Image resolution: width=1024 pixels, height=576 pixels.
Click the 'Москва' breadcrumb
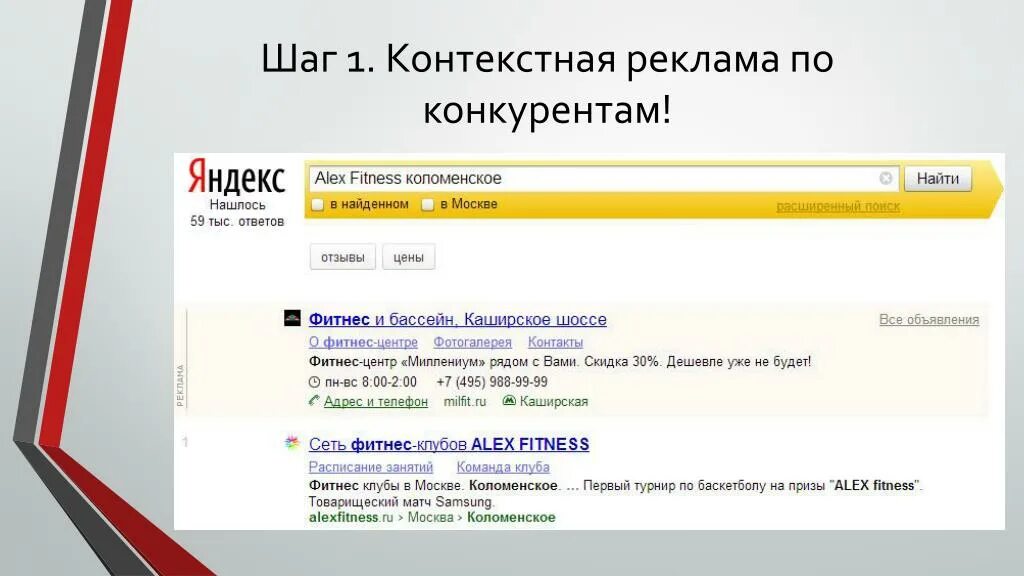(x=430, y=517)
